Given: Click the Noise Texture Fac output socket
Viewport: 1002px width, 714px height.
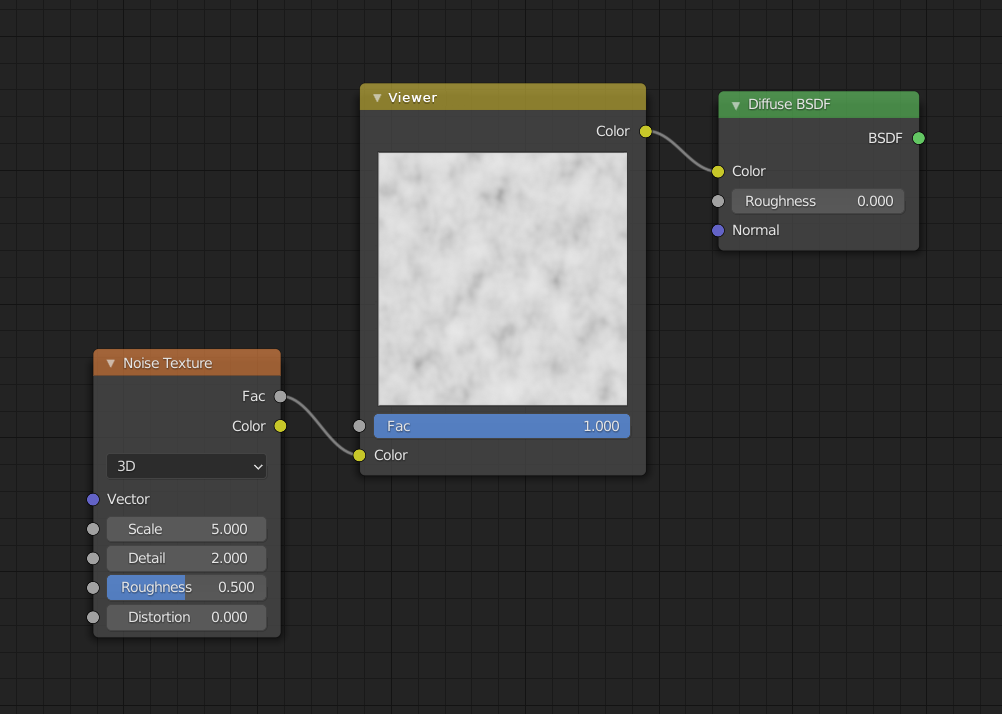Looking at the screenshot, I should click(280, 396).
